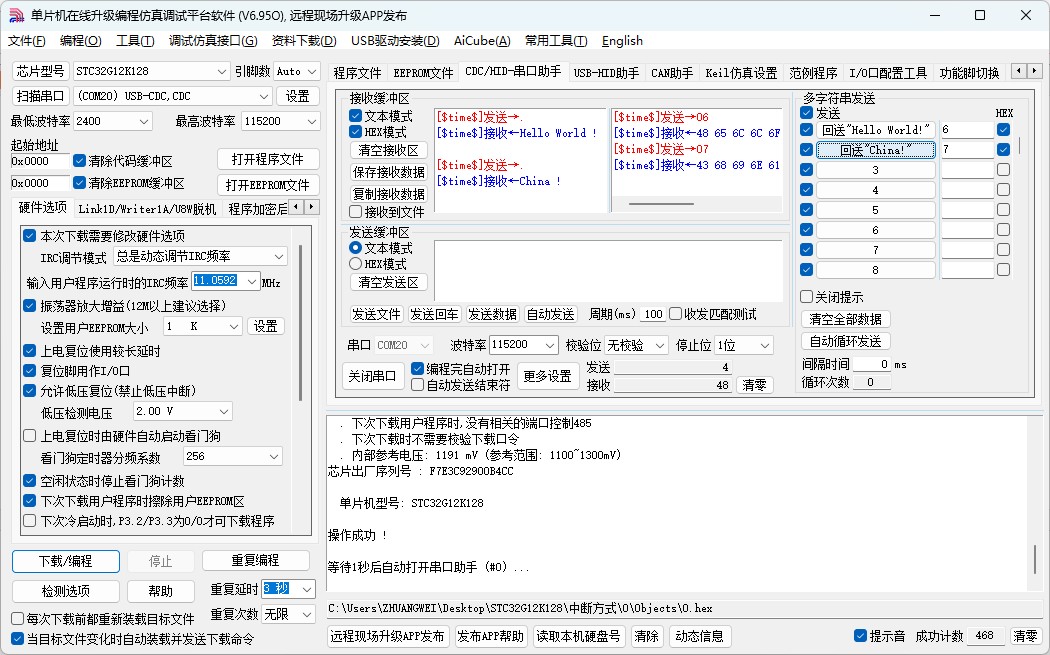Toggle HEX checkbox for 回送"China!" row
This screenshot has width=1050, height=655.
(1003, 149)
